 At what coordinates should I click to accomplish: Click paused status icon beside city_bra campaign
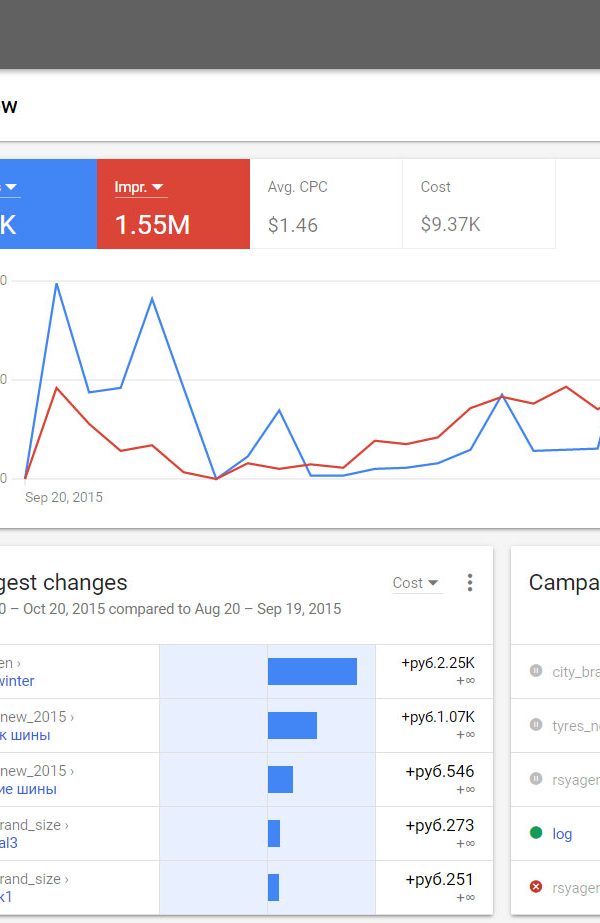pos(536,670)
